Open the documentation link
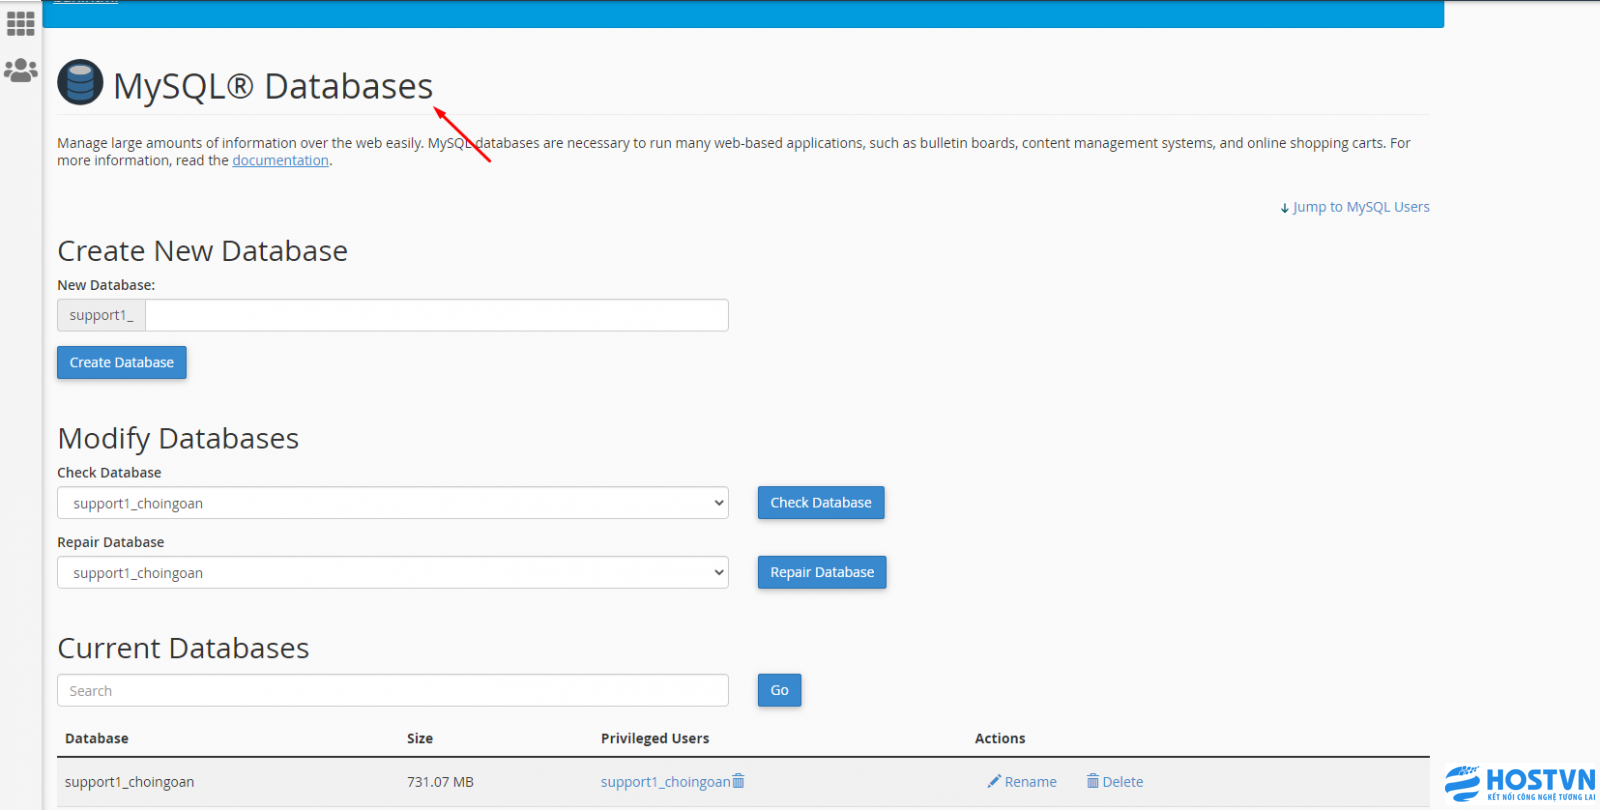 tap(280, 160)
